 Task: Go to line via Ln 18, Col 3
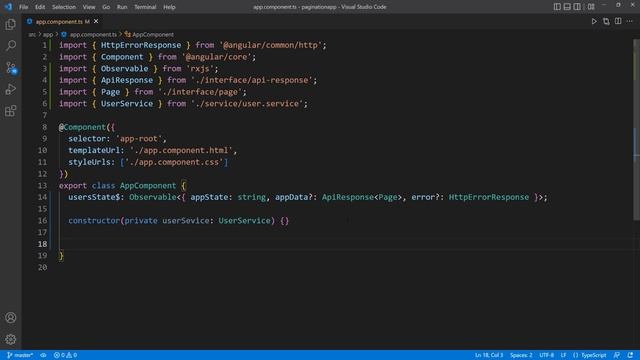tap(489, 355)
